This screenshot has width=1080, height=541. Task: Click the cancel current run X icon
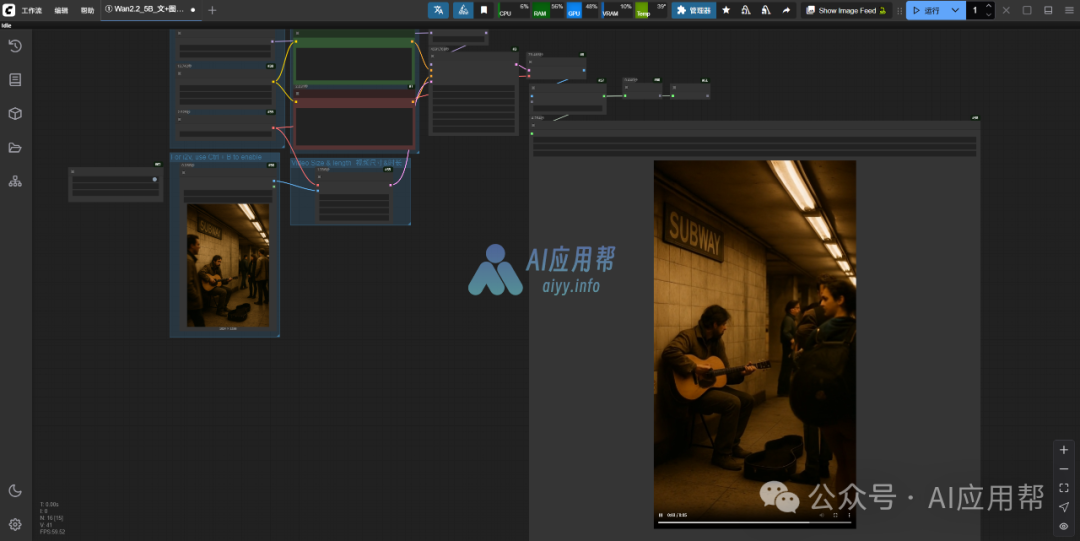[1006, 10]
